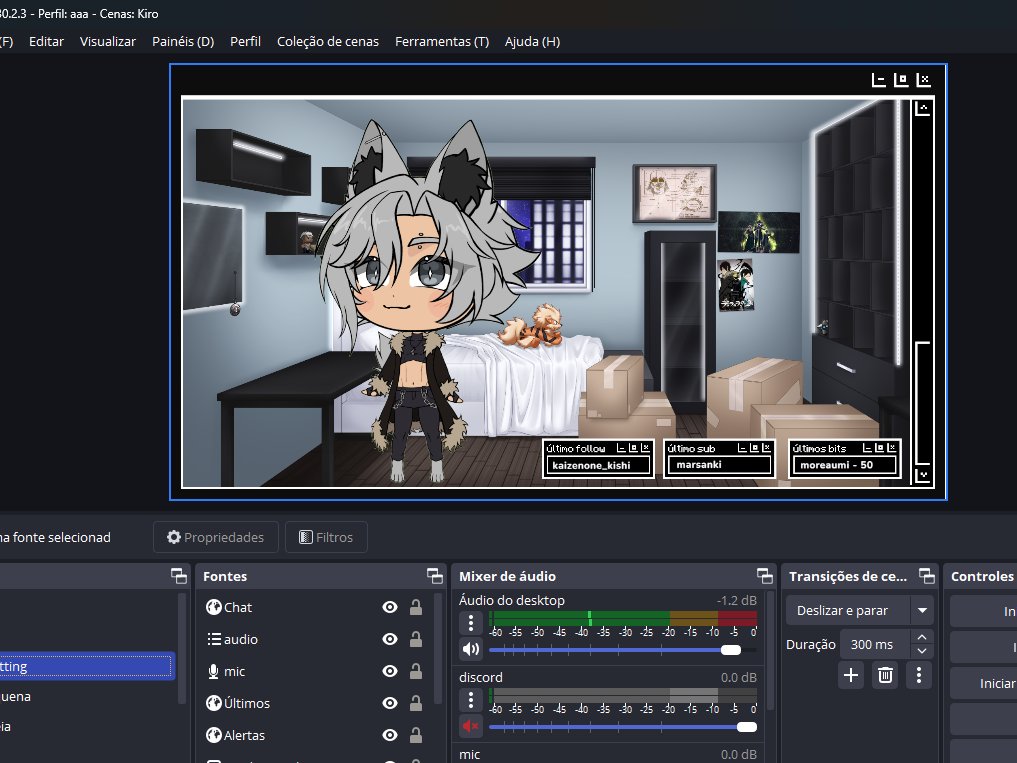Click the globe icon of Últimos source
1017x763 pixels.
click(213, 703)
